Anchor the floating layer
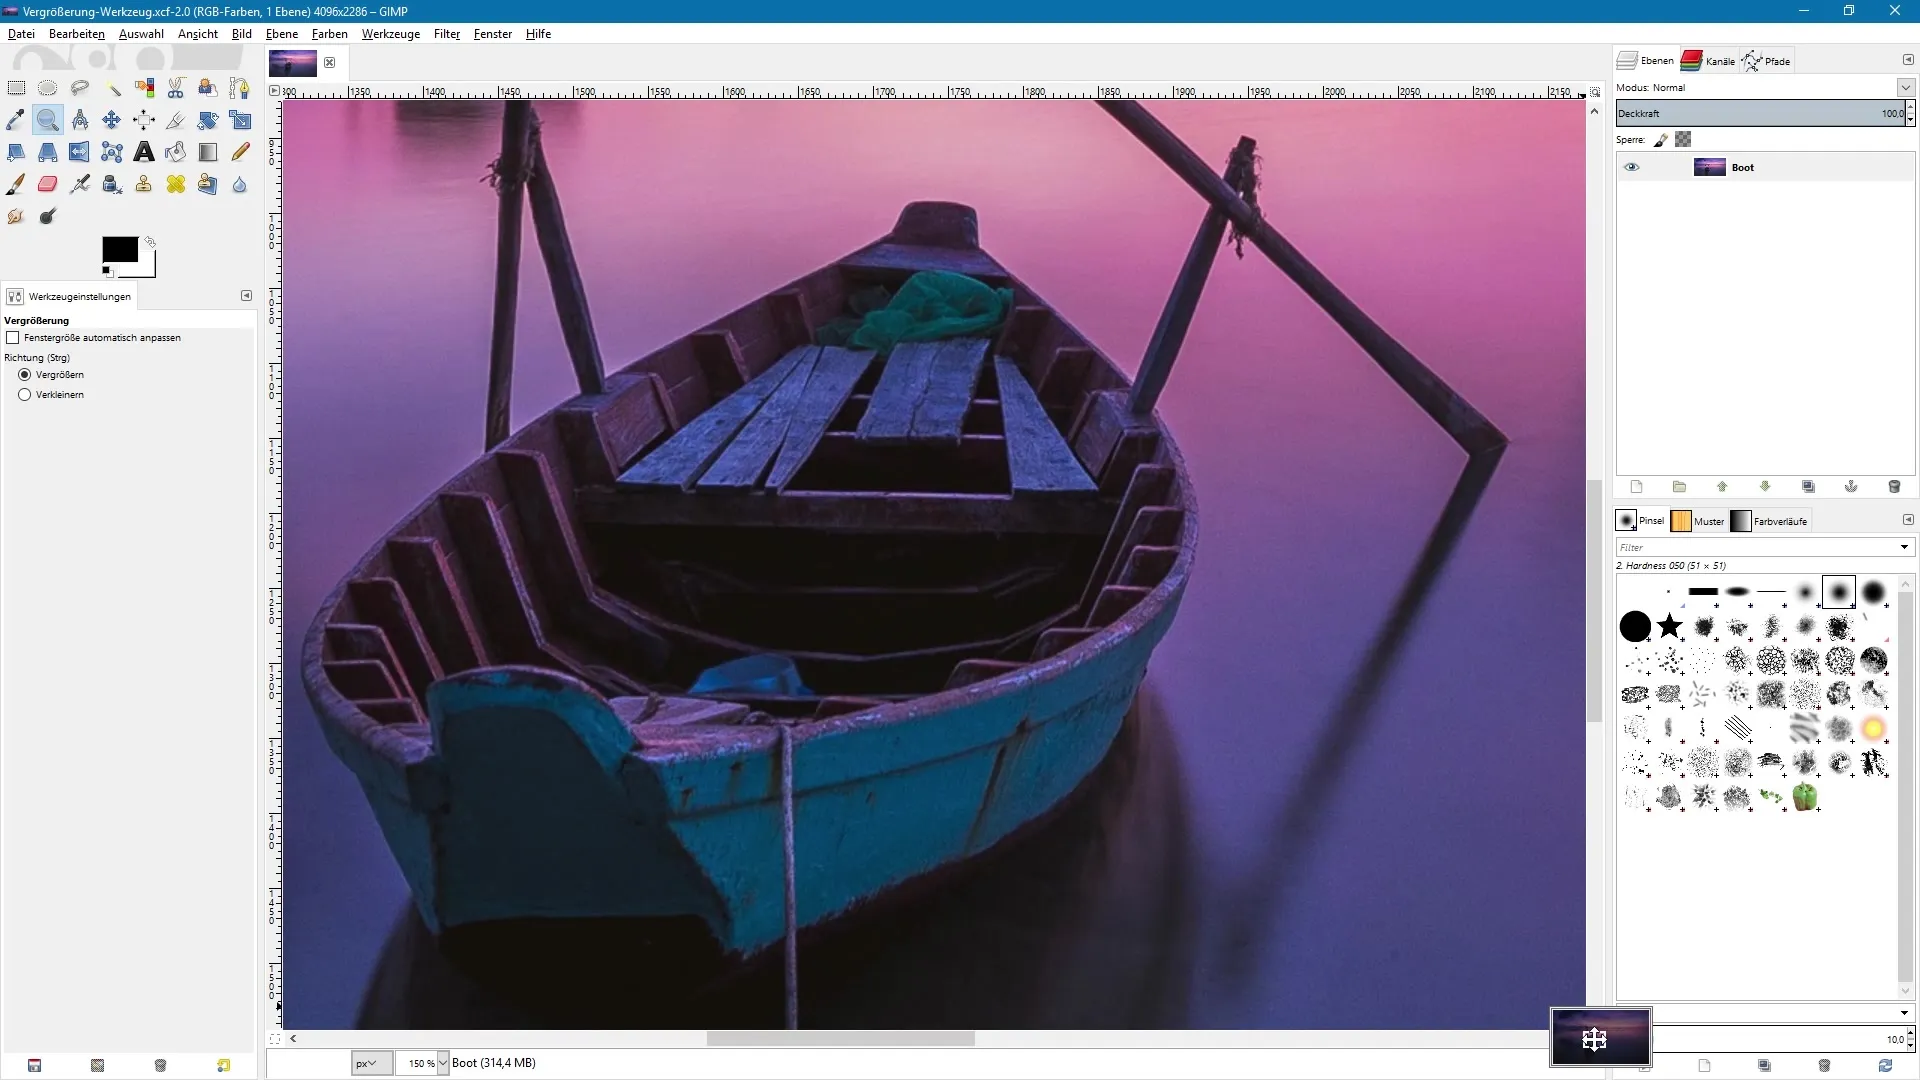 (x=1851, y=487)
